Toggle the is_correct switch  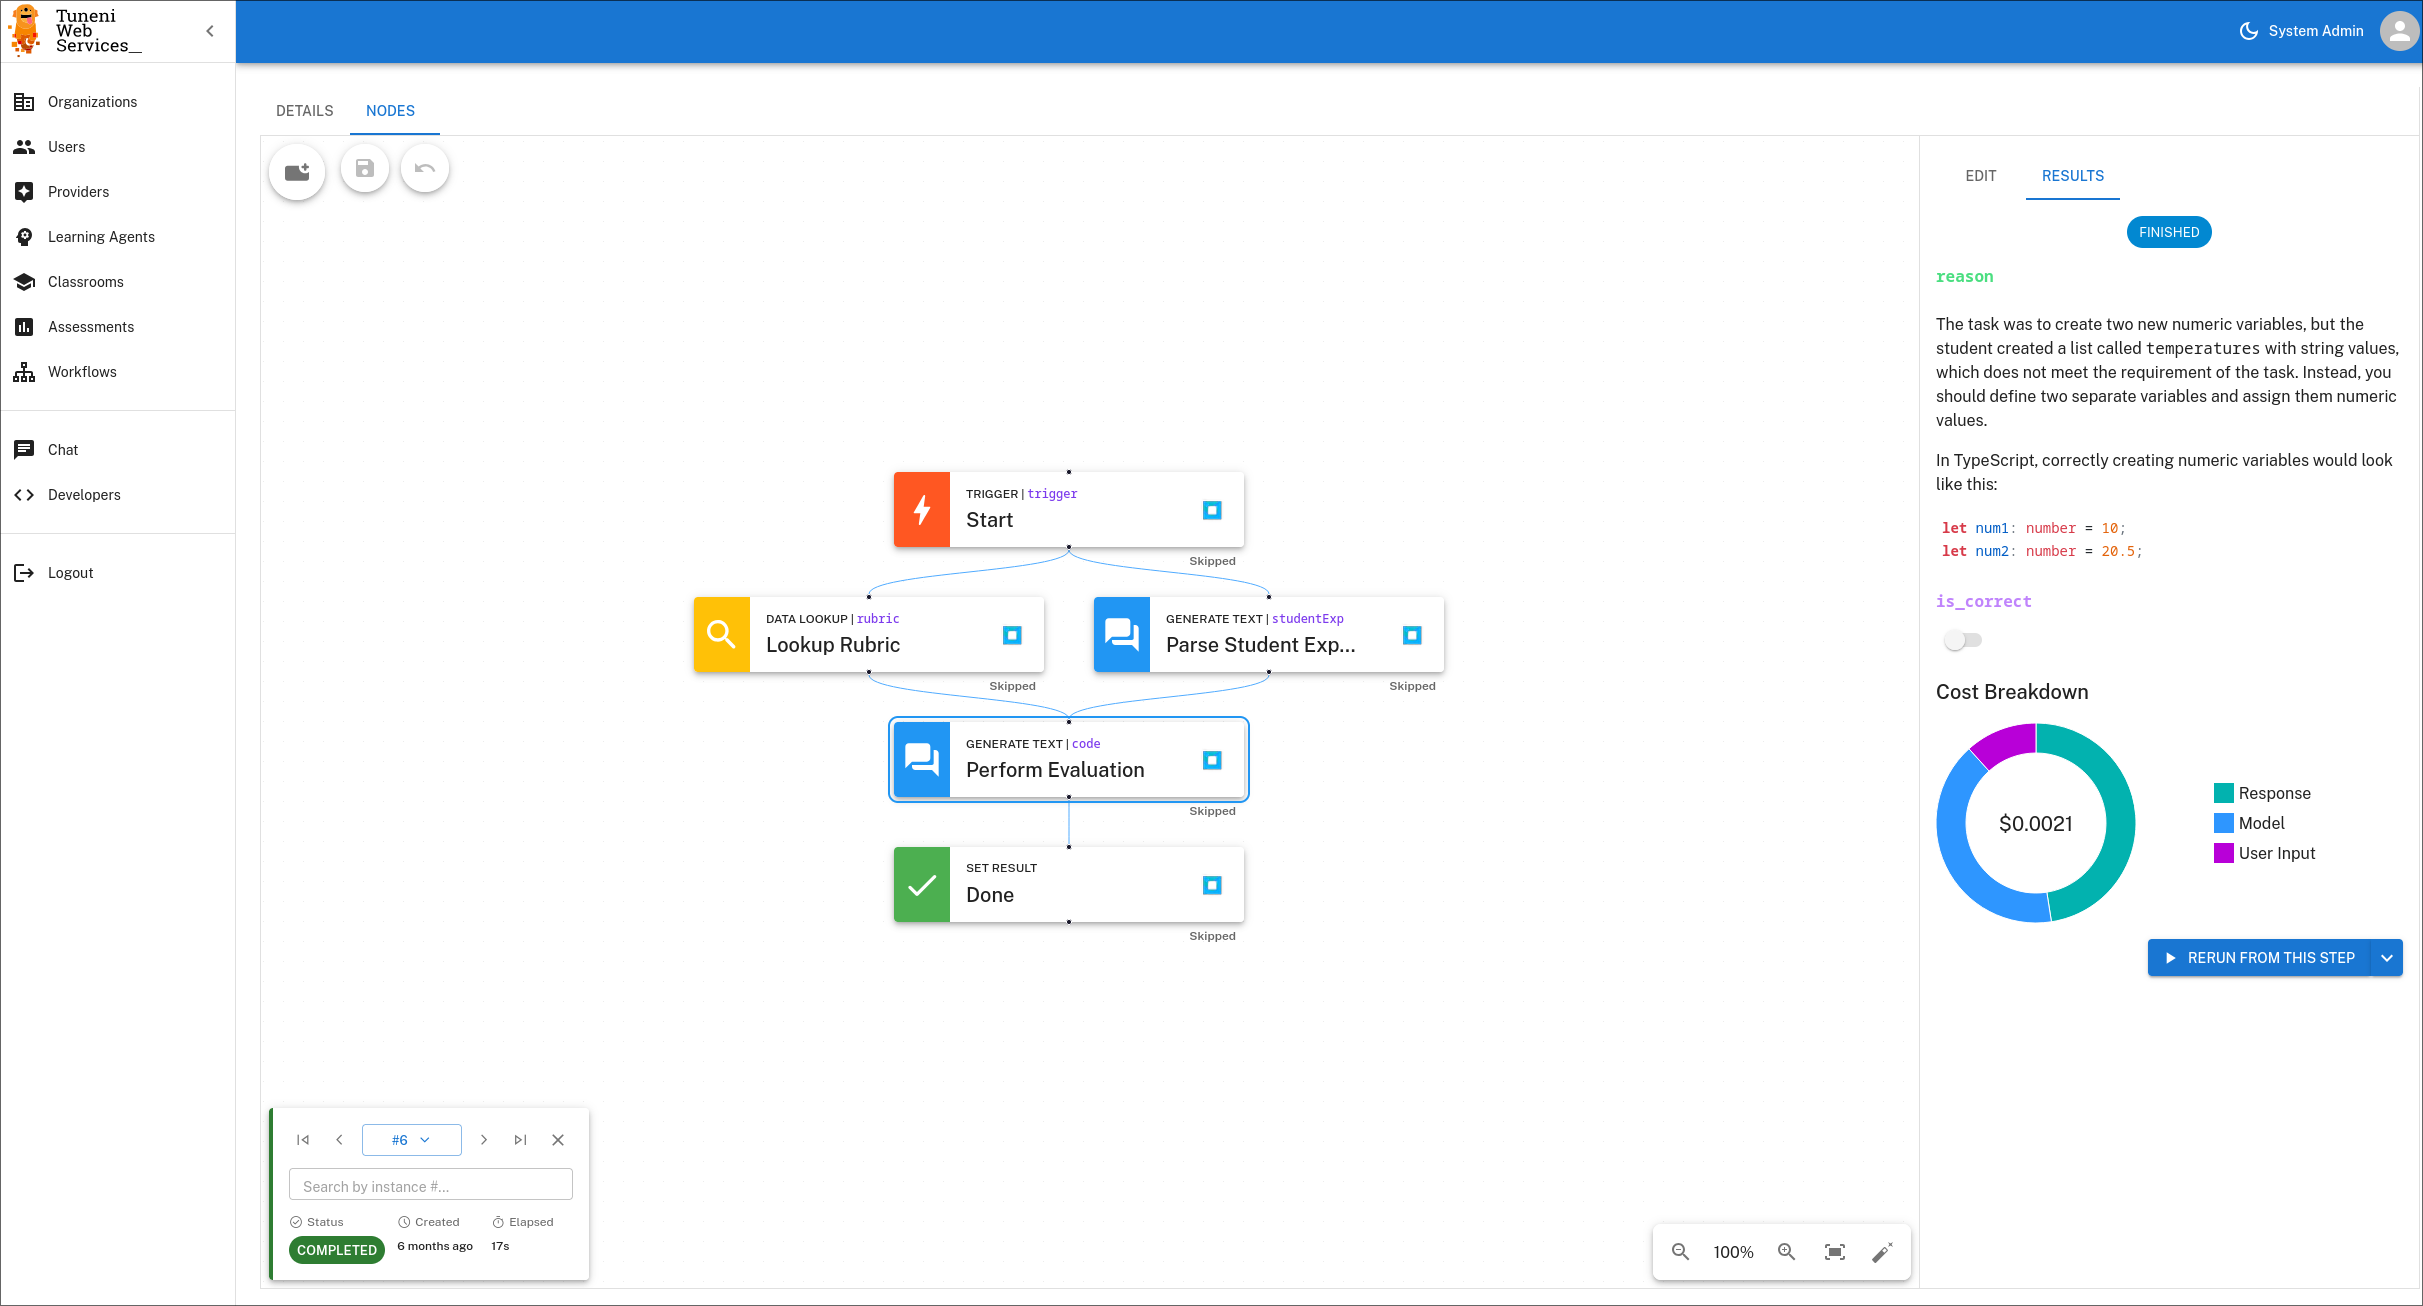click(x=1962, y=640)
